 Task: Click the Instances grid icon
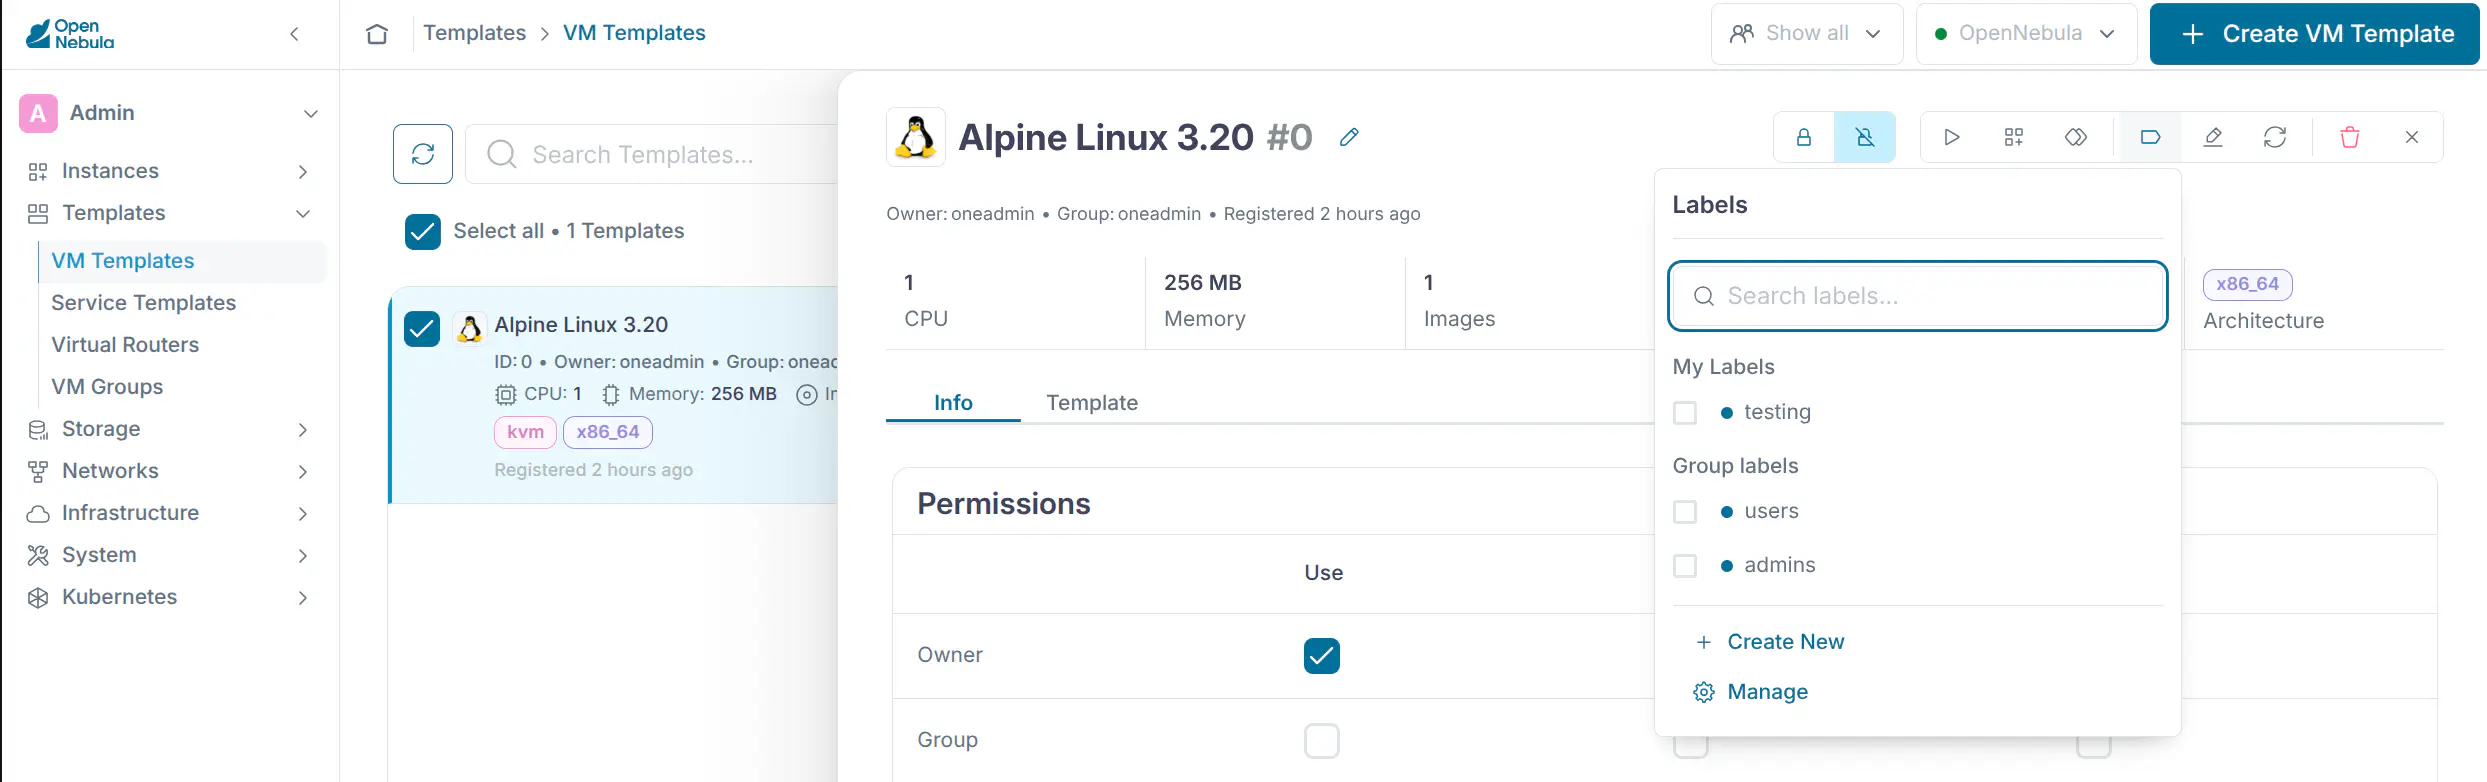pyautogui.click(x=38, y=171)
